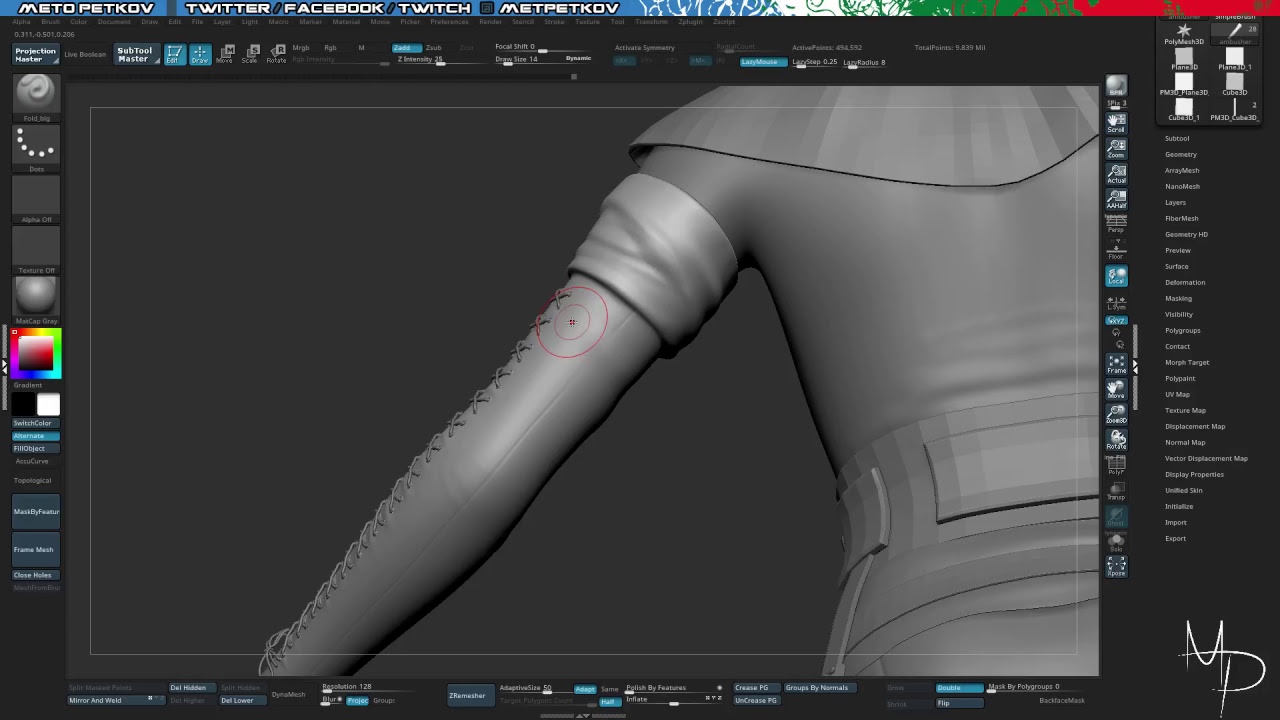Activate the Move transform icon
Screen dimensions: 1280x720
tap(225, 54)
